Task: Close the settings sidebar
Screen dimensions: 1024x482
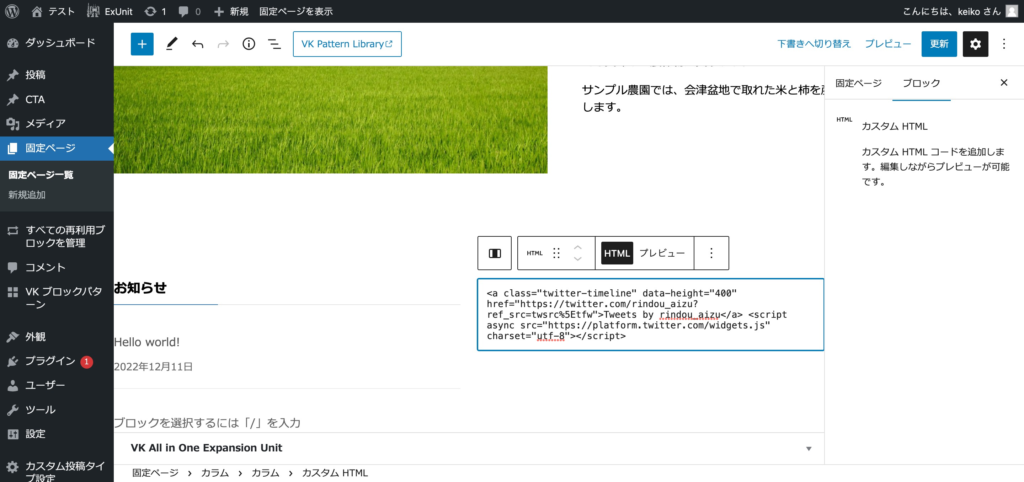Action: click(x=1004, y=83)
